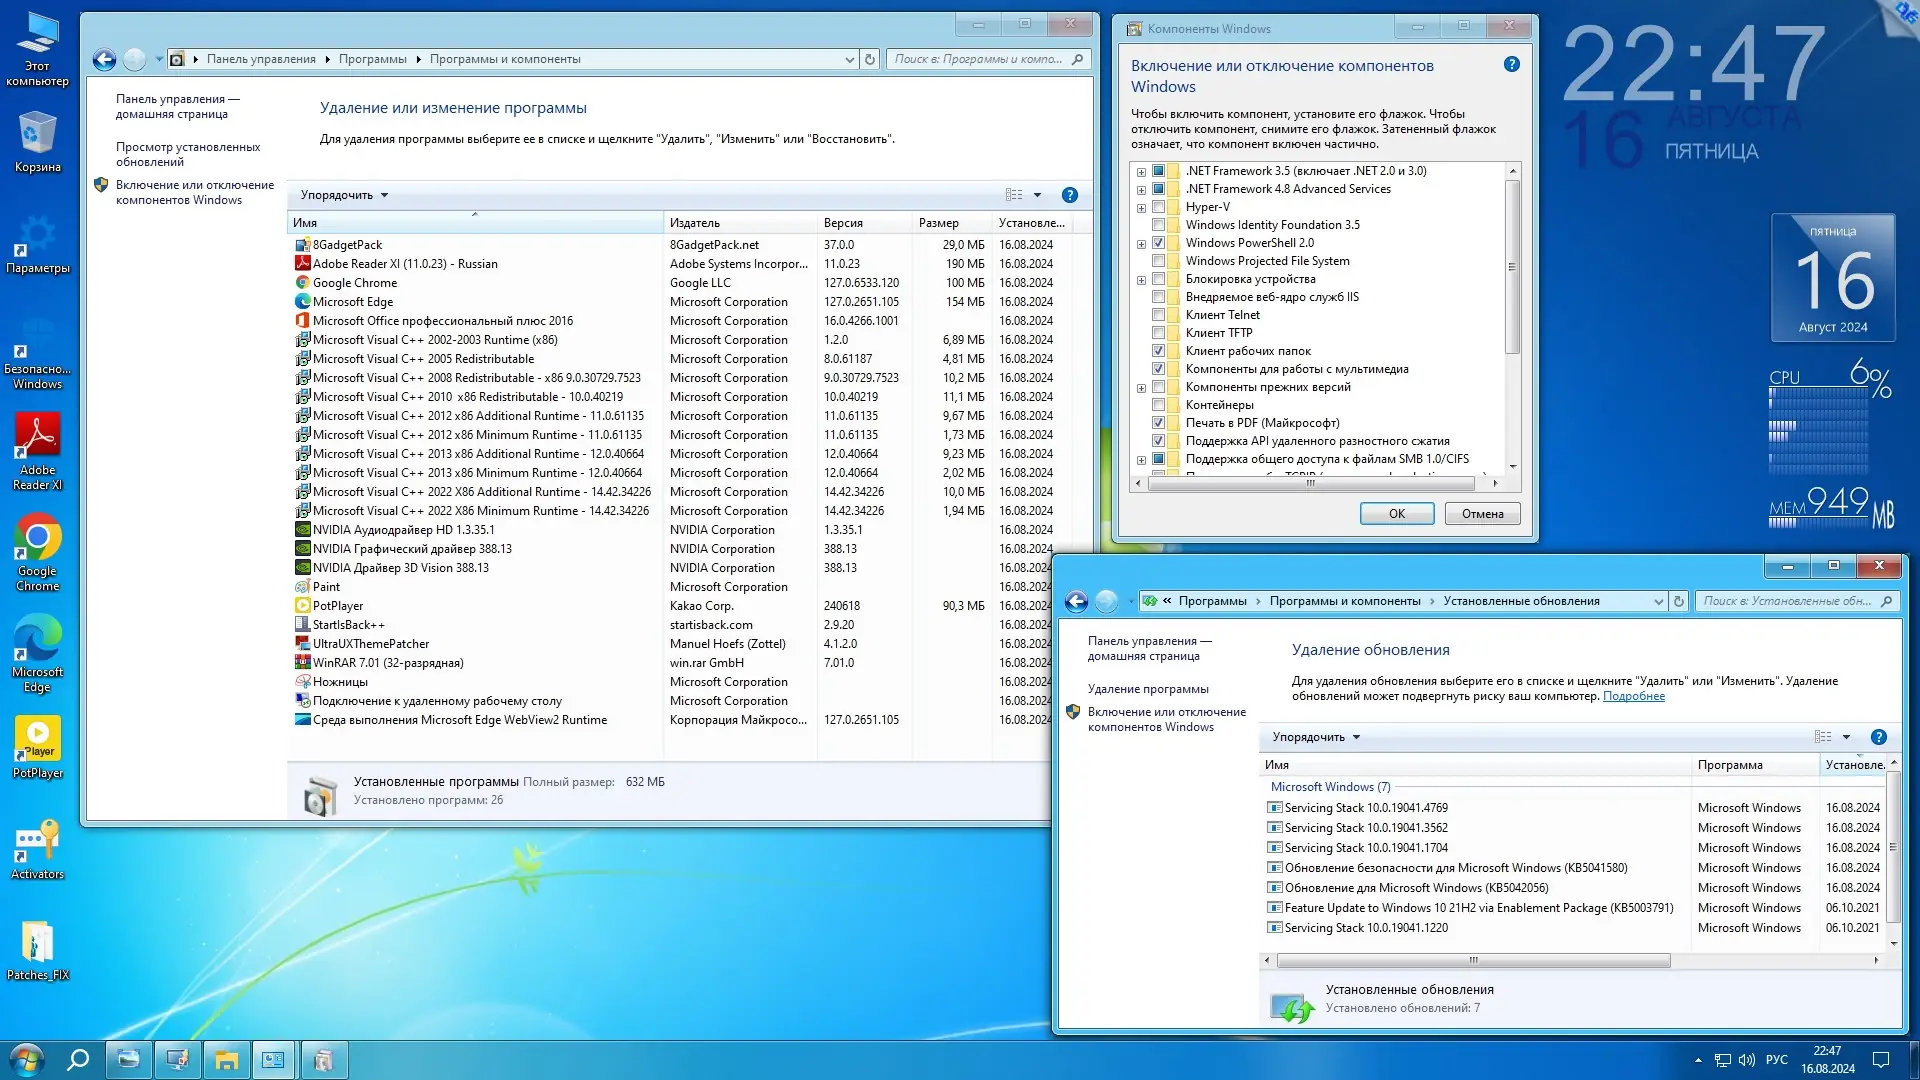Open the Подробнее link about removing updates
Screen dimensions: 1920x1080
1634,696
